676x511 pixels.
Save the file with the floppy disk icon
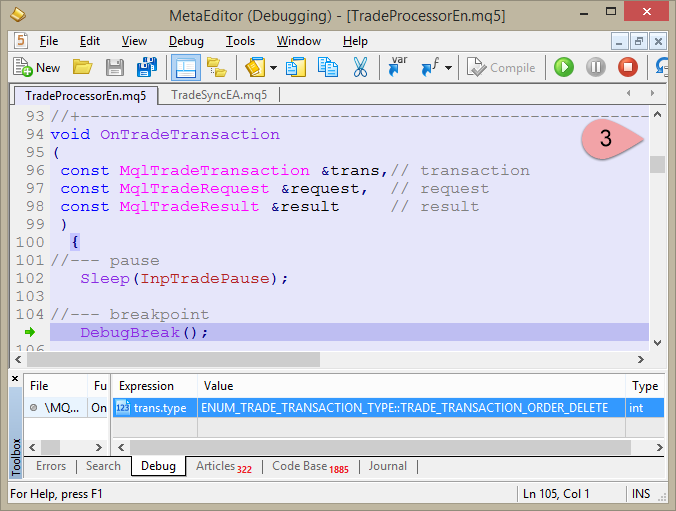[115, 68]
